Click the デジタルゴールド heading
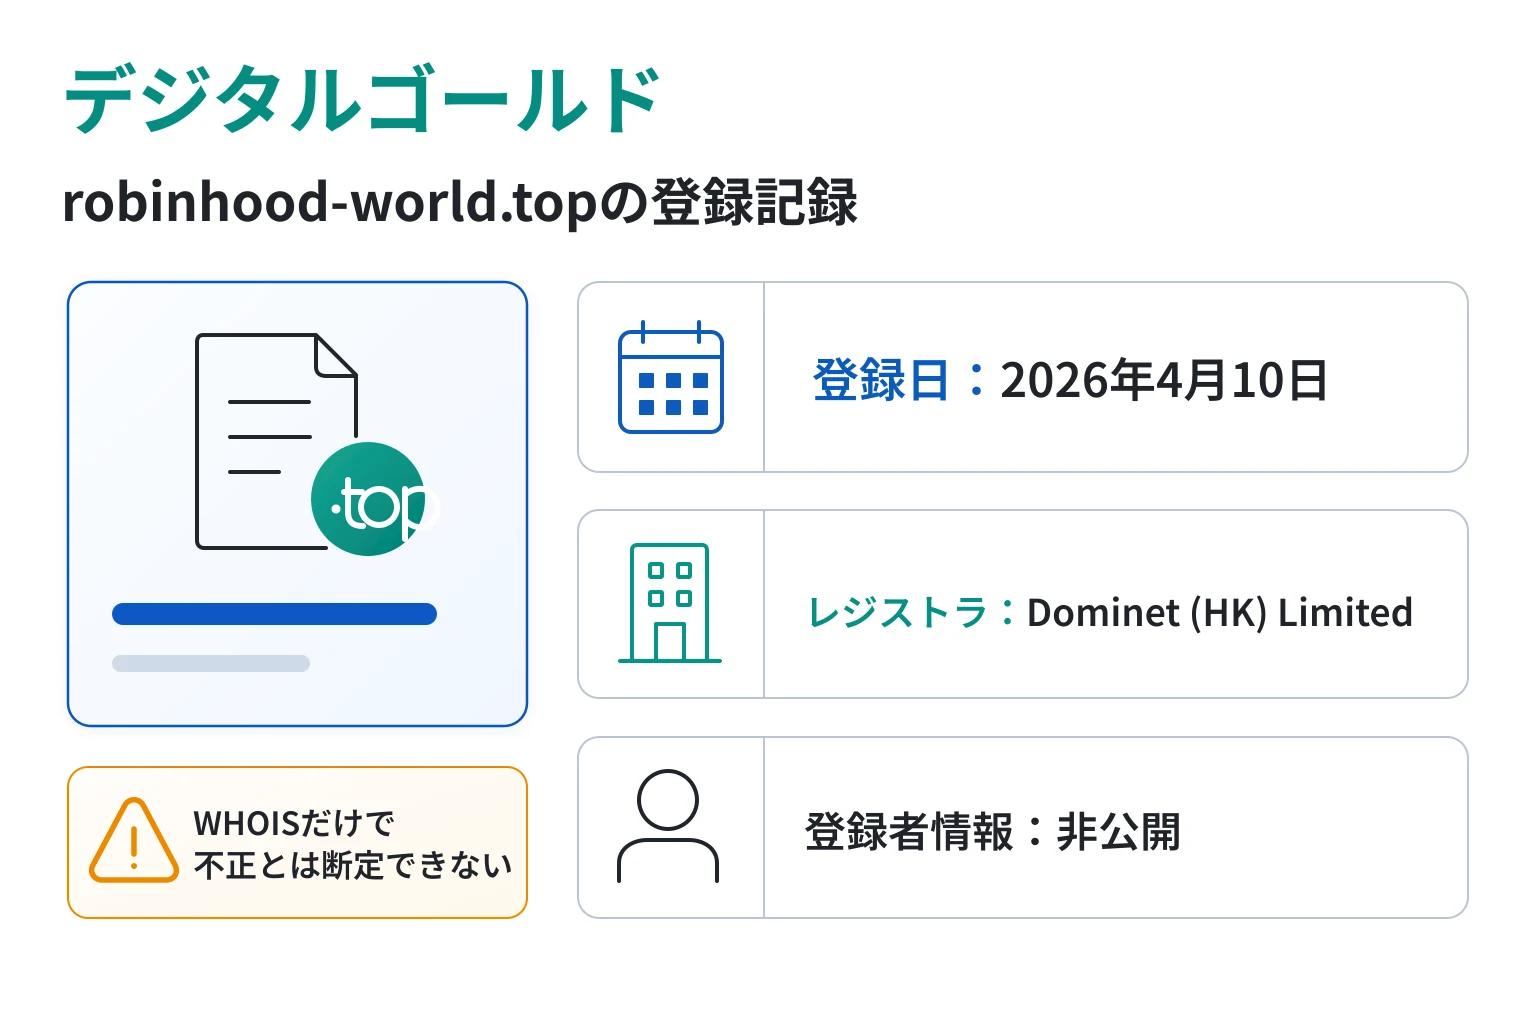Viewport: 1536px width, 1024px height. 362,100
